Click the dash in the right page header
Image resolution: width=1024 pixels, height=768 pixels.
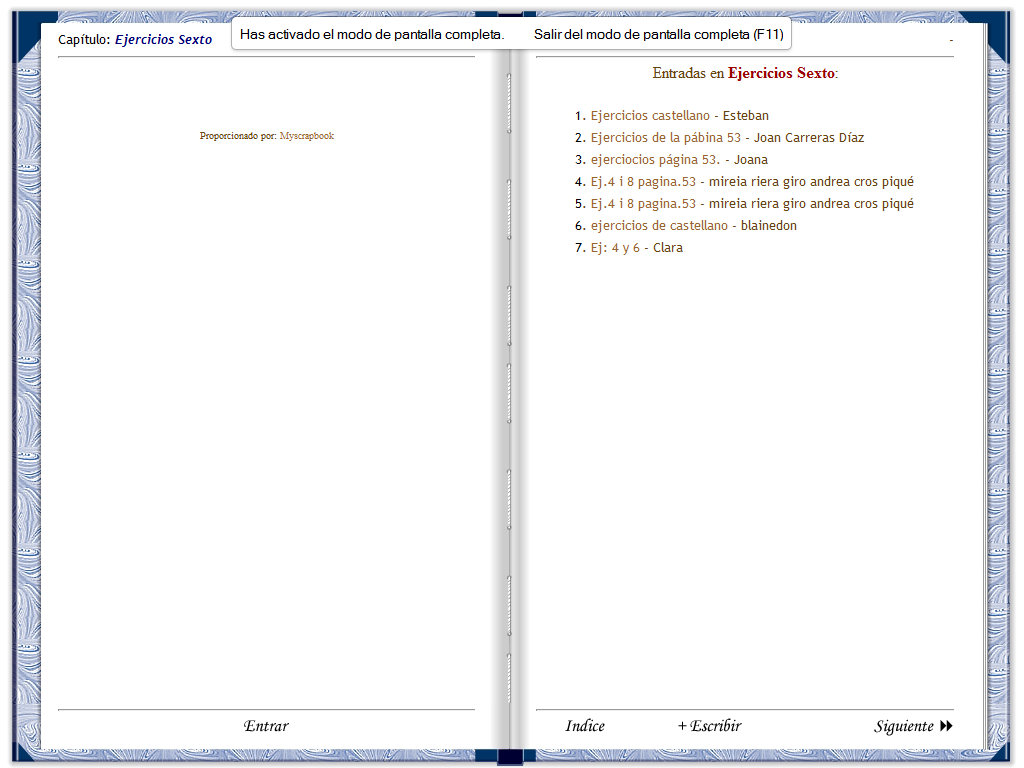click(x=951, y=40)
